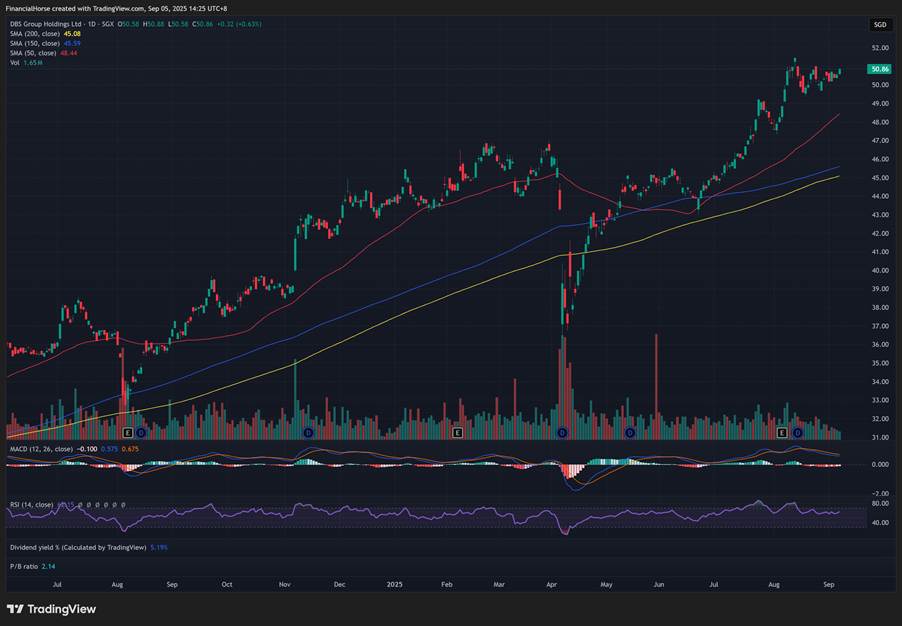
Task: Click the Feb label on time axis
Action: [x=446, y=585]
